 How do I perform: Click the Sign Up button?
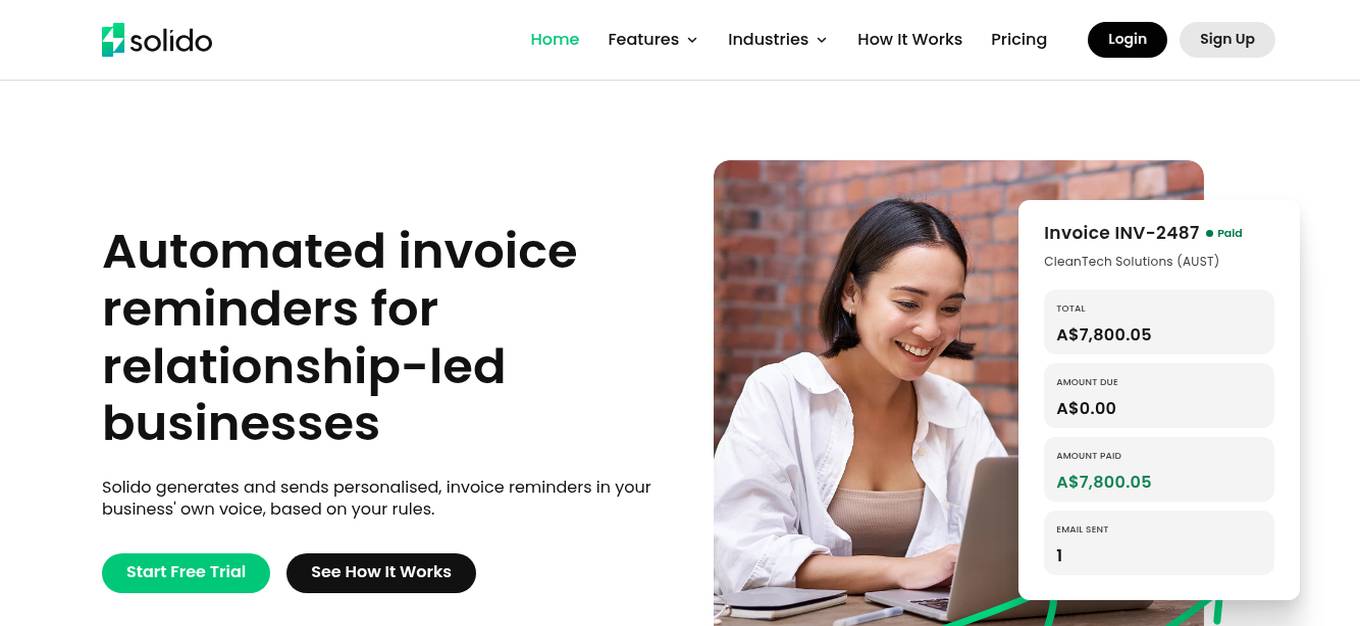pos(1227,40)
